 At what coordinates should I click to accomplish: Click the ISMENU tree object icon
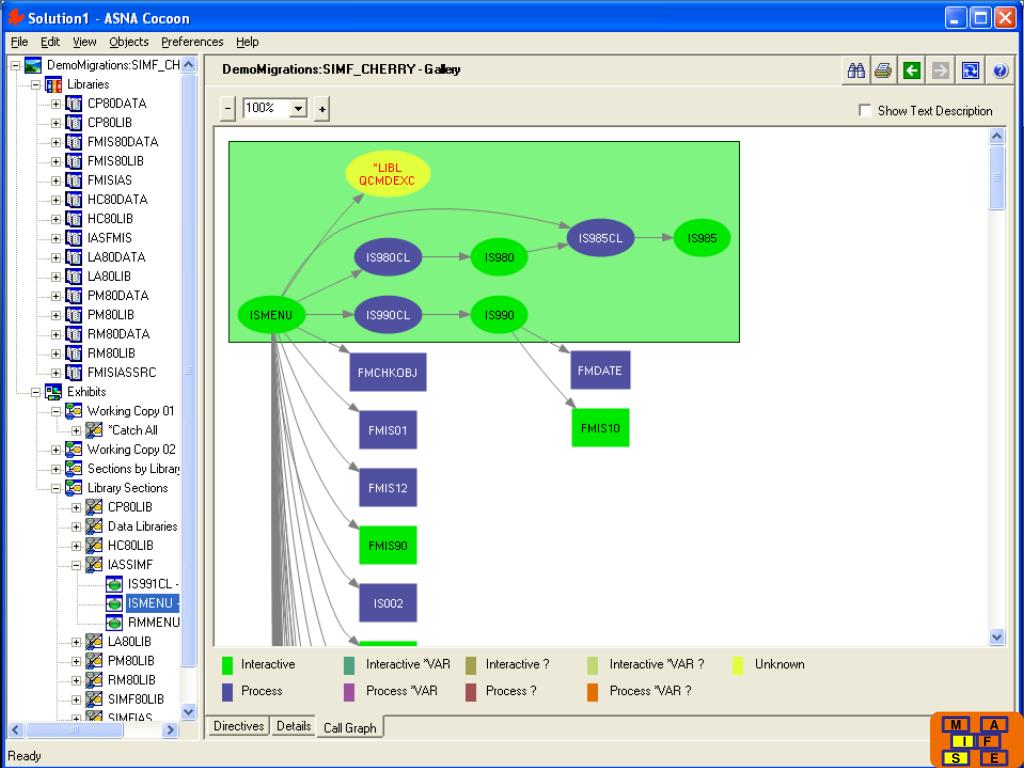click(x=114, y=603)
